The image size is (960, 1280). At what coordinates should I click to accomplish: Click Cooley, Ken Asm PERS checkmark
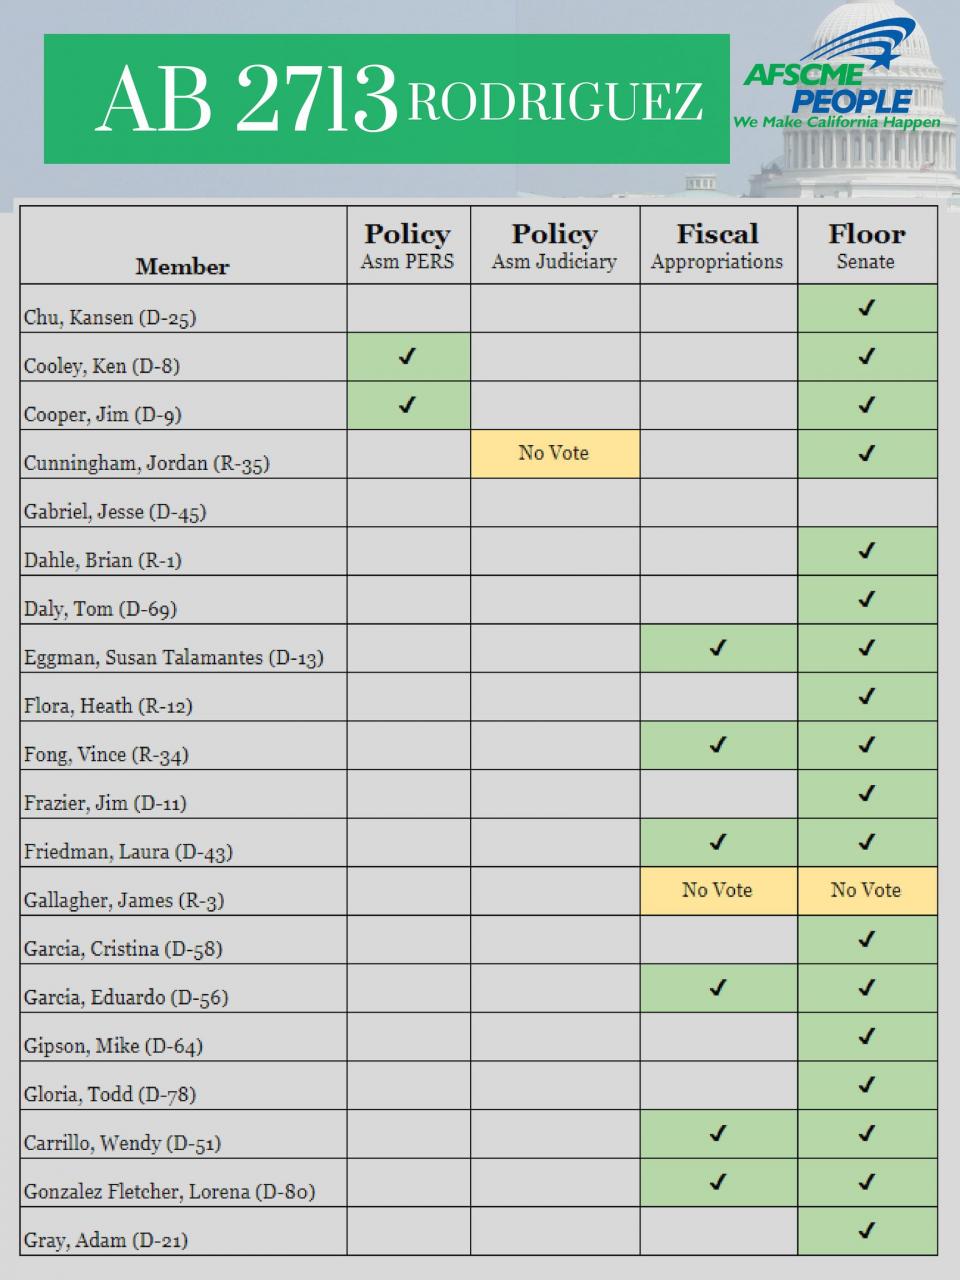tap(407, 356)
